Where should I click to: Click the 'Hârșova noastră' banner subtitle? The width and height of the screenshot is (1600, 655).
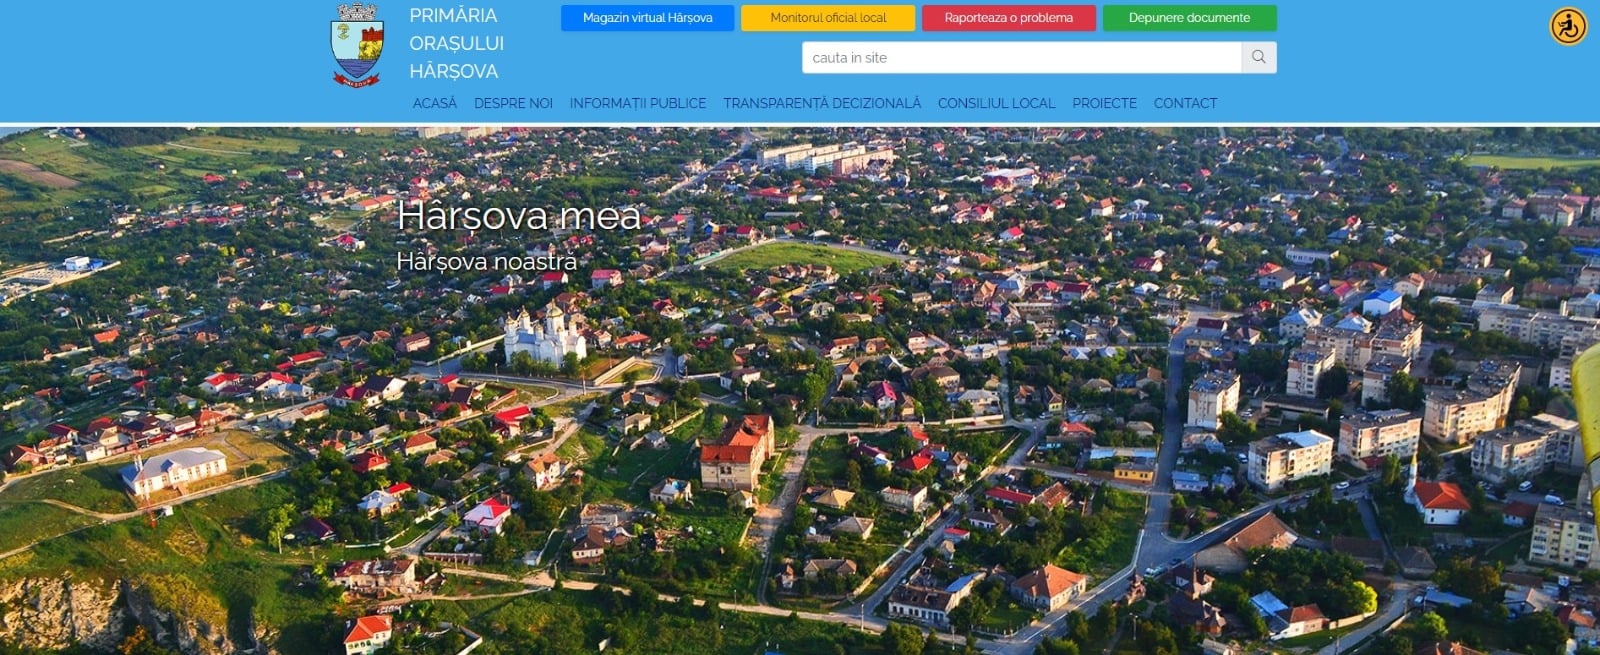(487, 261)
